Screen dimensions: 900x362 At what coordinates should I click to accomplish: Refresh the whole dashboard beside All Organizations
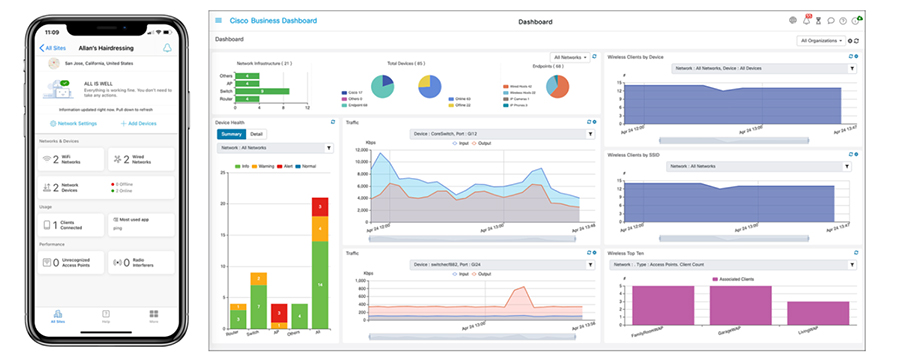tap(856, 41)
